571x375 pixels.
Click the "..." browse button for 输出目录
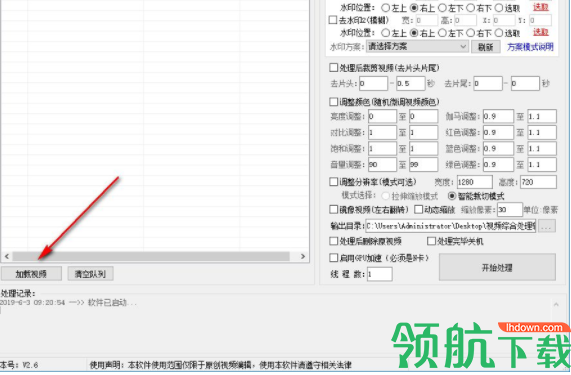click(x=547, y=226)
